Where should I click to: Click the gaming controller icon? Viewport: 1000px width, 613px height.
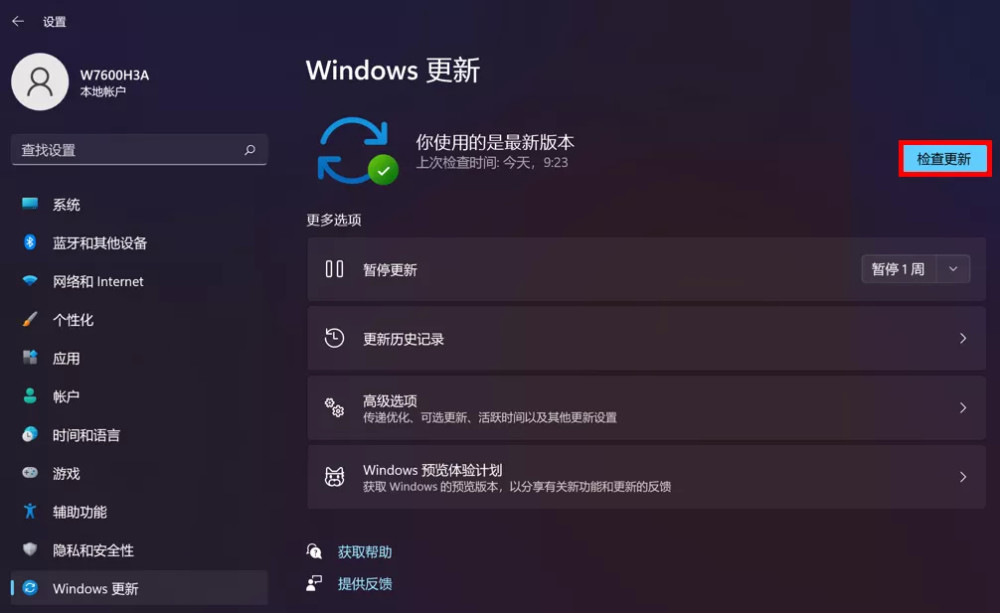[30, 473]
